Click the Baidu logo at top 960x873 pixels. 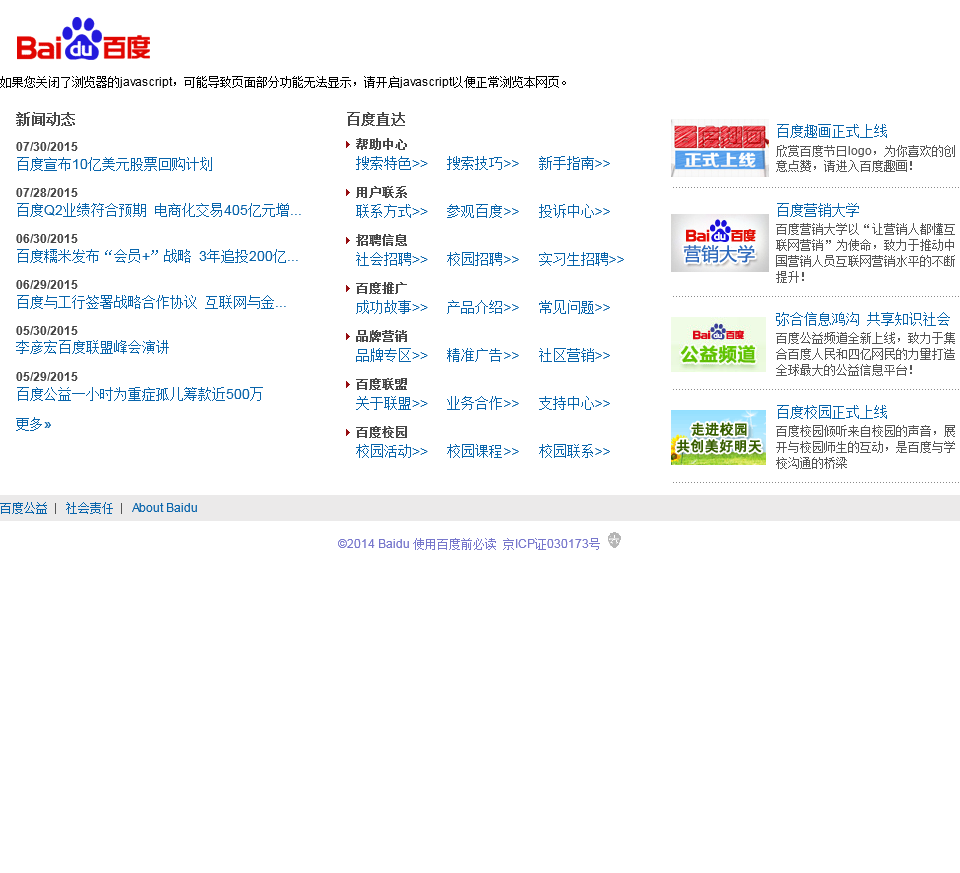click(83, 39)
